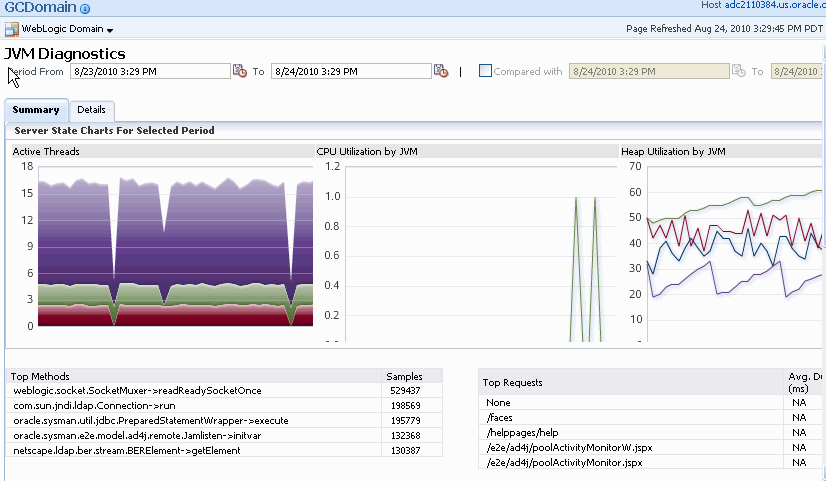Click the Active Threads chart
Image resolution: width=826 pixels, height=481 pixels.
(x=175, y=247)
